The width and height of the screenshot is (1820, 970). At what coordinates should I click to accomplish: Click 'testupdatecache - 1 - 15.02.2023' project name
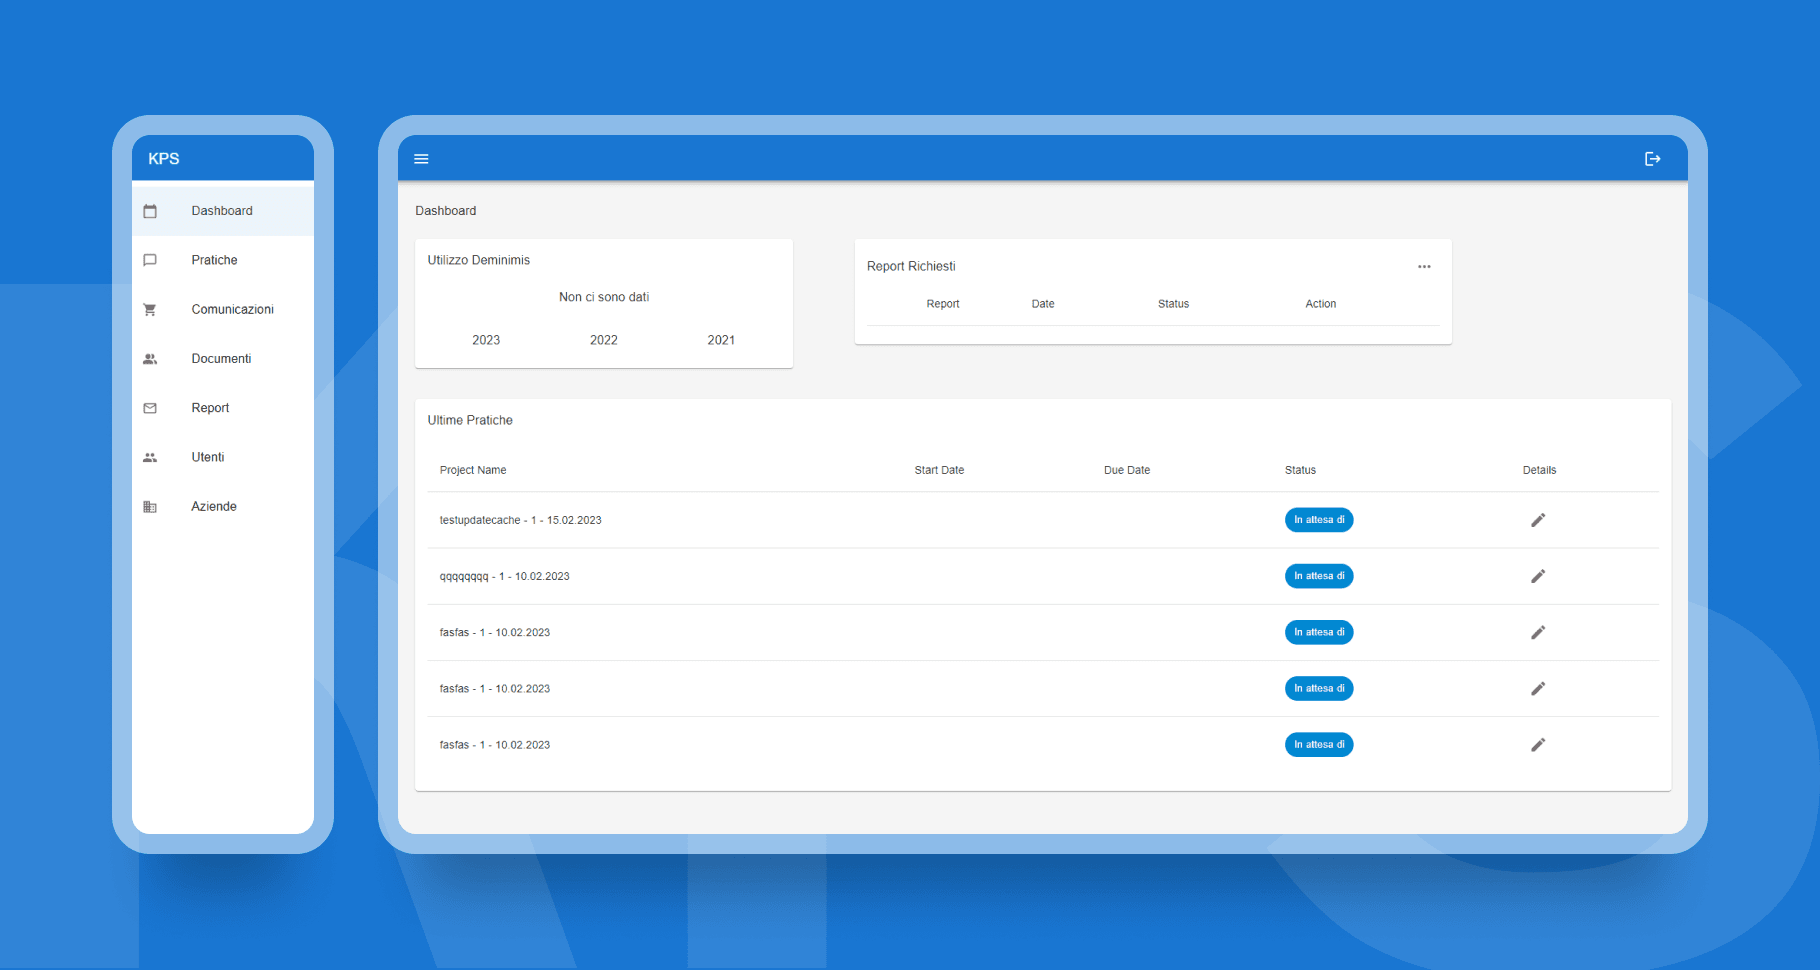pyautogui.click(x=521, y=520)
